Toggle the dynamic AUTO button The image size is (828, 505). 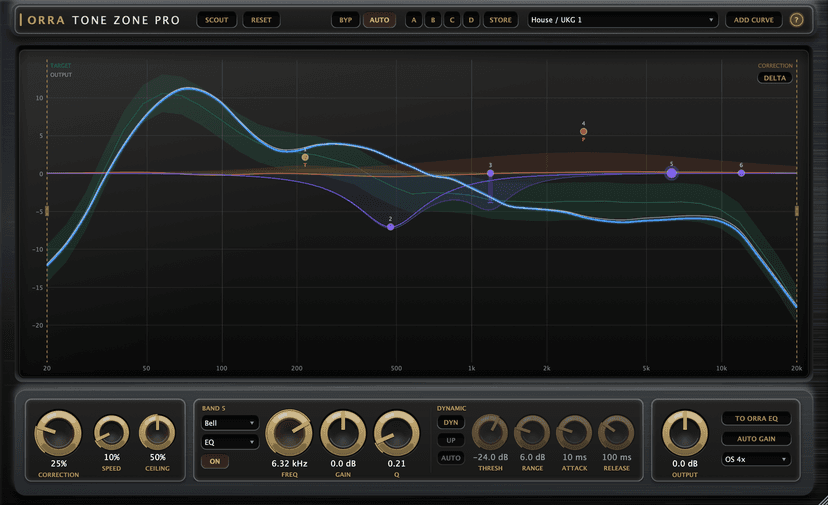[x=451, y=458]
